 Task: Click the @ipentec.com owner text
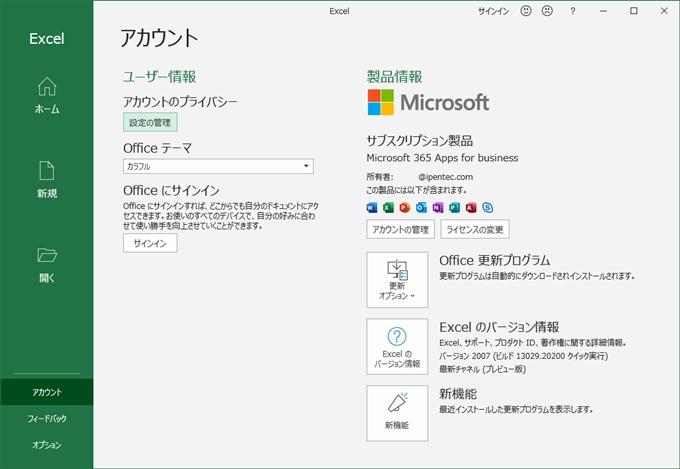pyautogui.click(x=445, y=177)
